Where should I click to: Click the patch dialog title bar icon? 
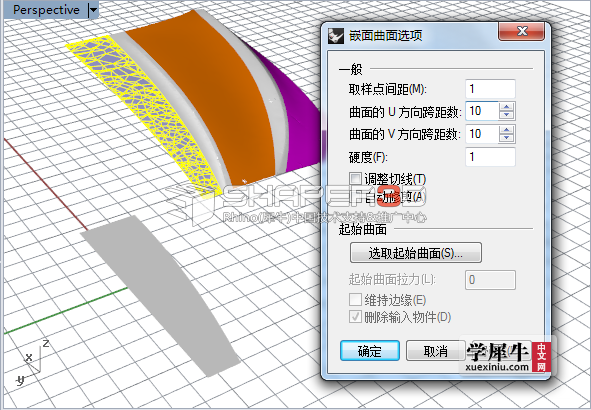pos(335,36)
